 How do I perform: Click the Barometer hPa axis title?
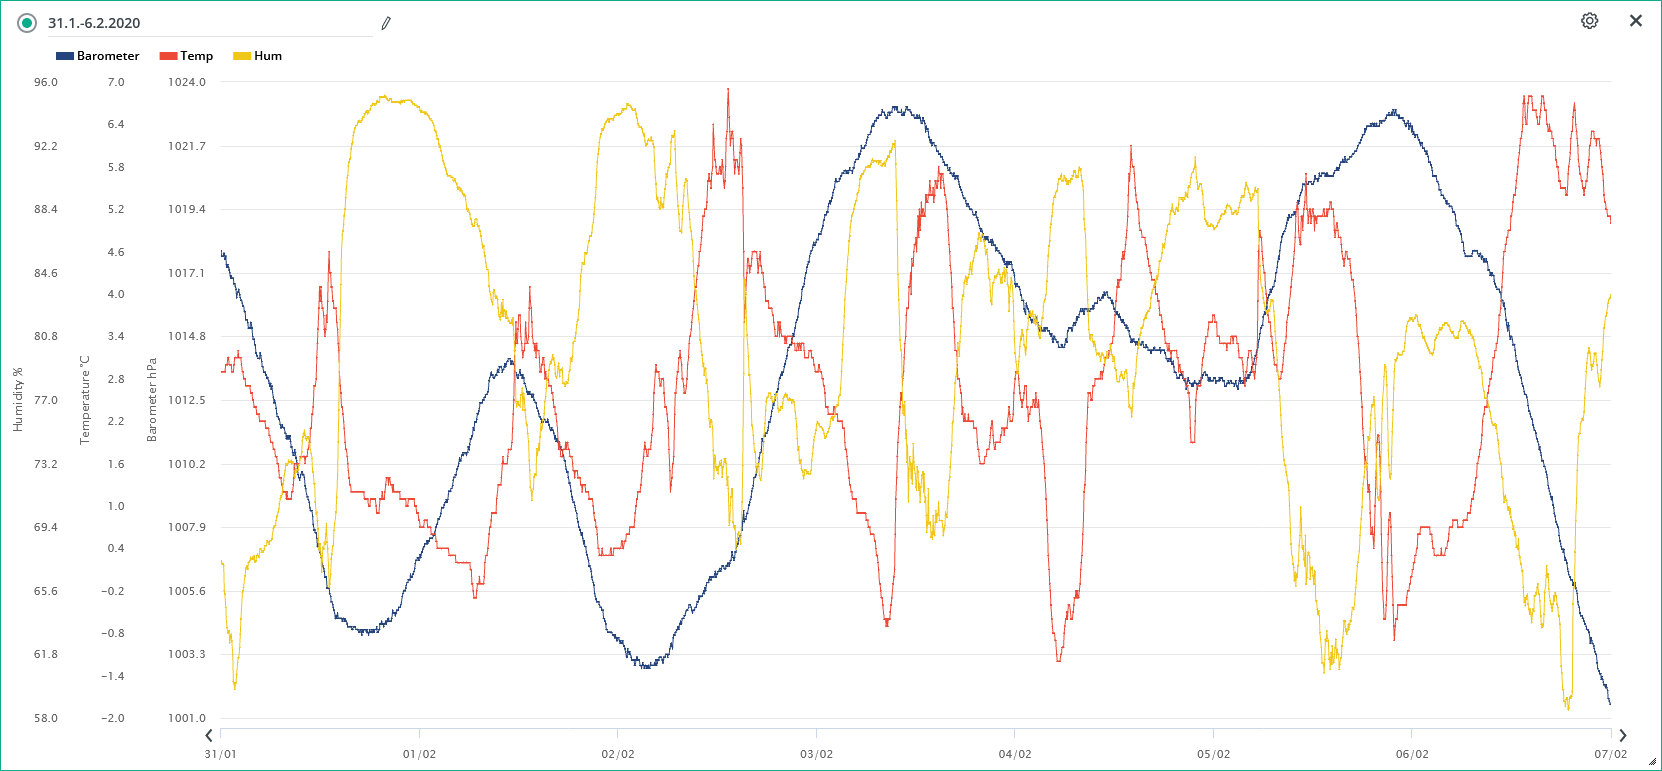click(x=152, y=399)
